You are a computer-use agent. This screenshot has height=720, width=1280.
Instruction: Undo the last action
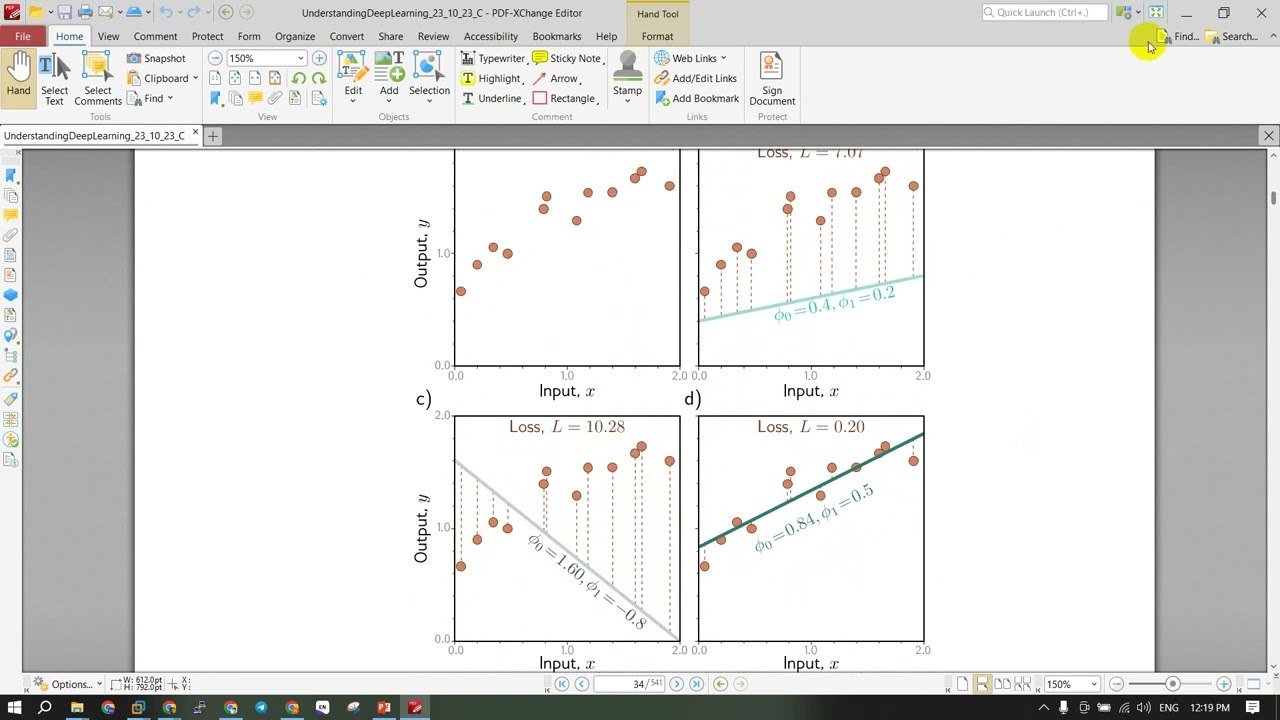tap(166, 12)
